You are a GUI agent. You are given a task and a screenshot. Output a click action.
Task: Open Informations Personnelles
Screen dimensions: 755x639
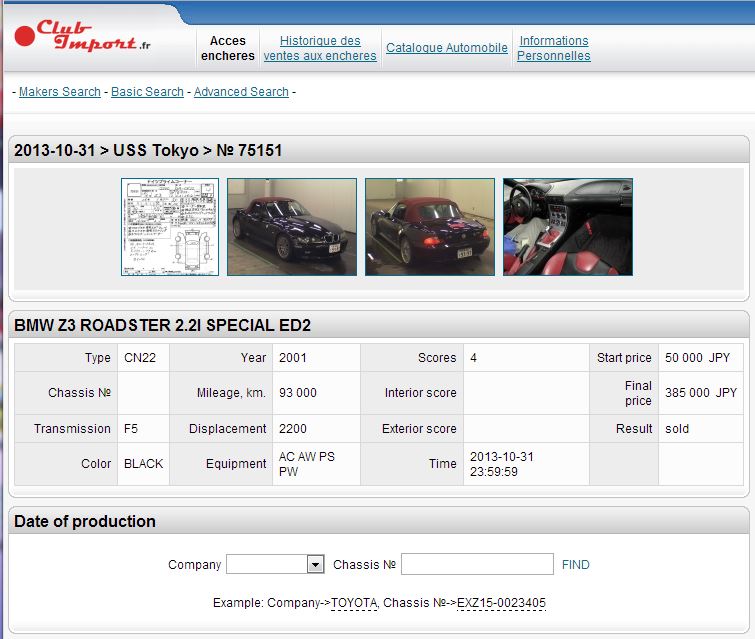[553, 48]
